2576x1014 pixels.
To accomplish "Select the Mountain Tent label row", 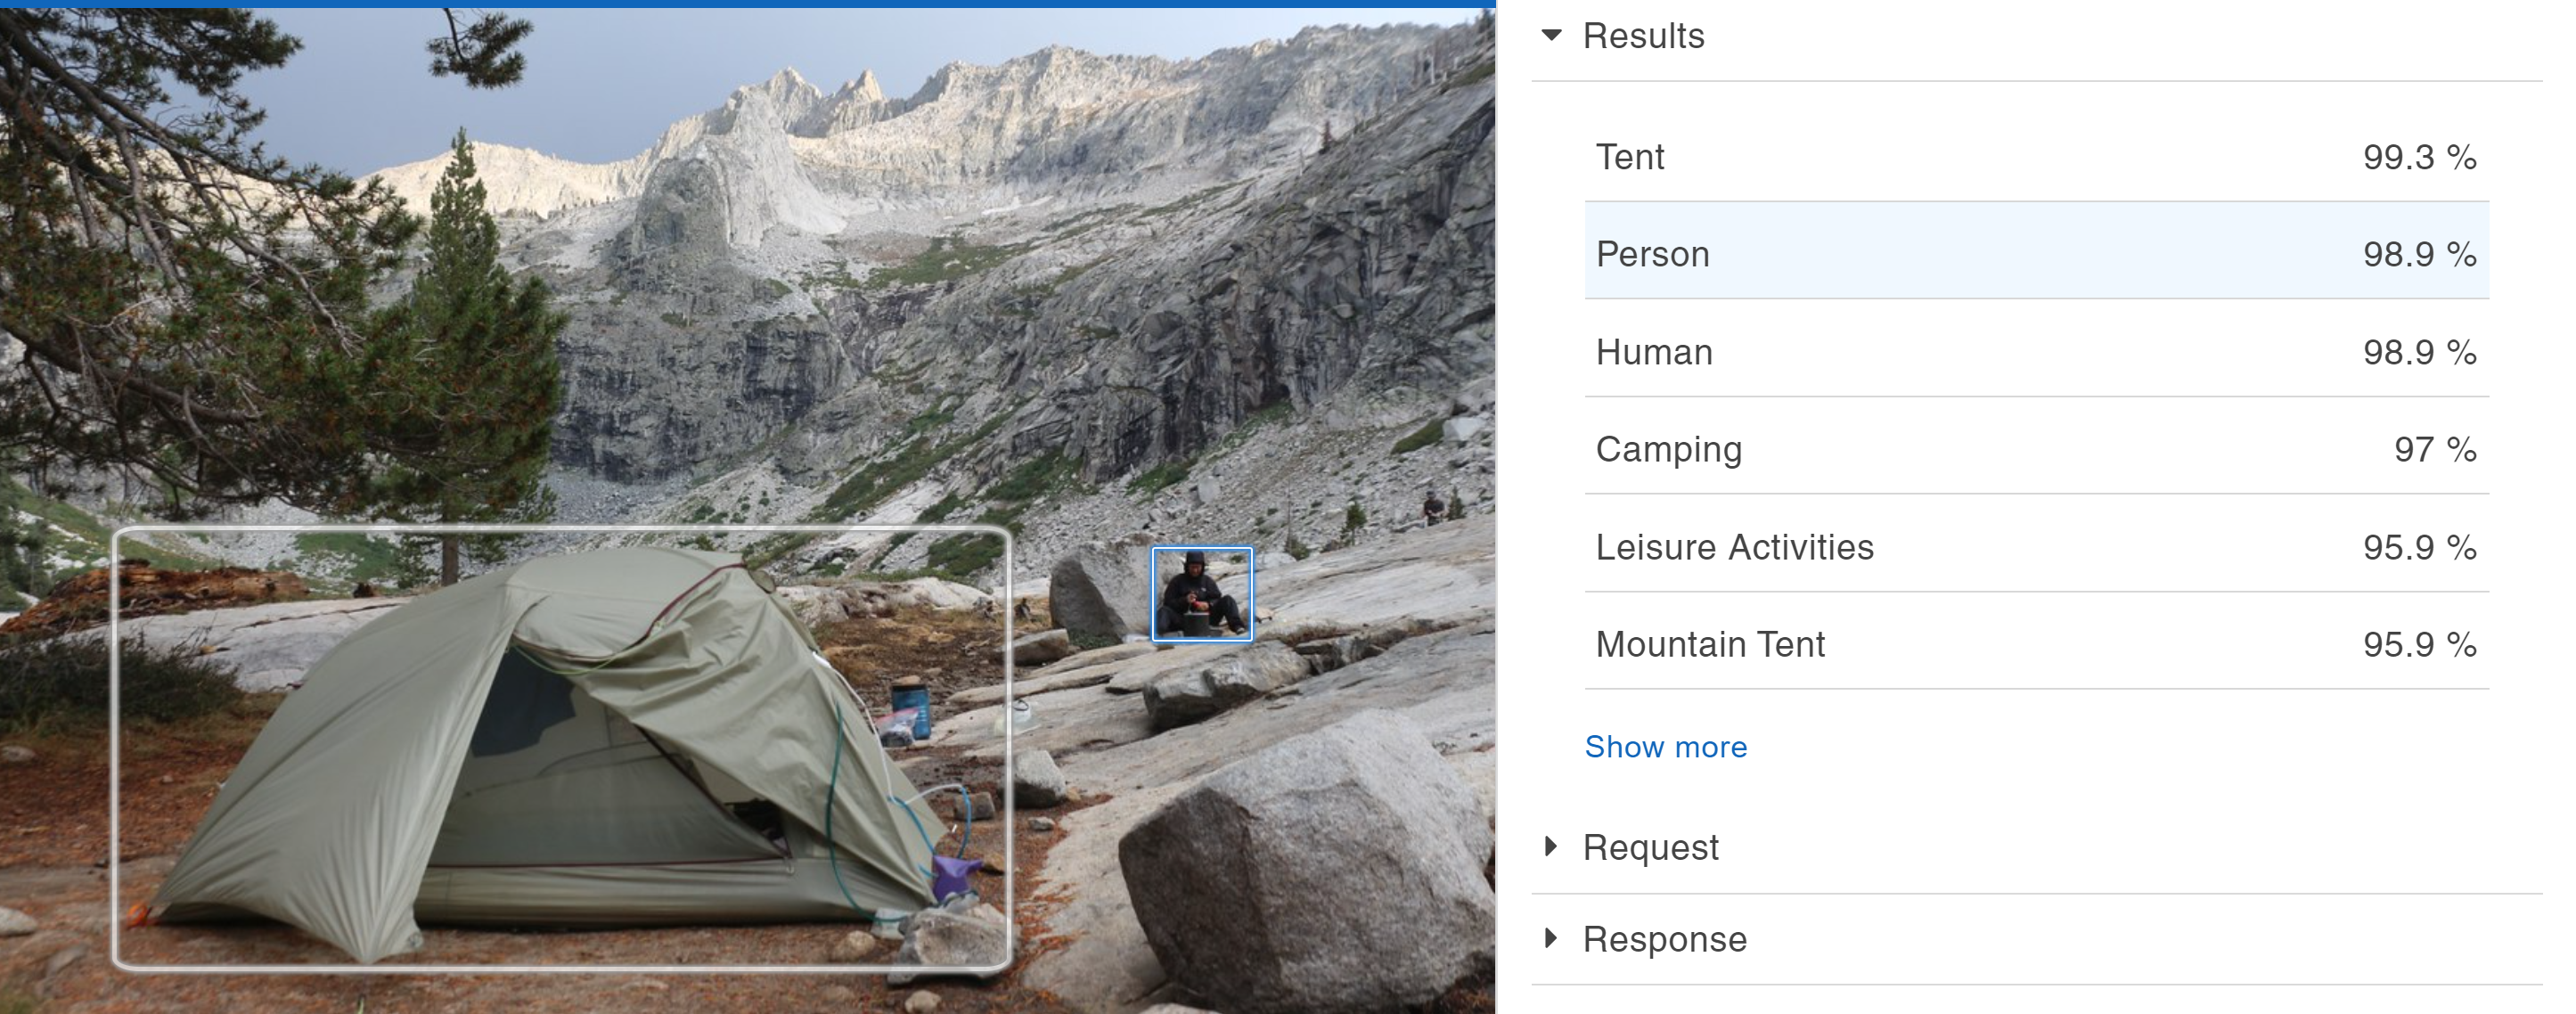I will pyautogui.click(x=2036, y=644).
